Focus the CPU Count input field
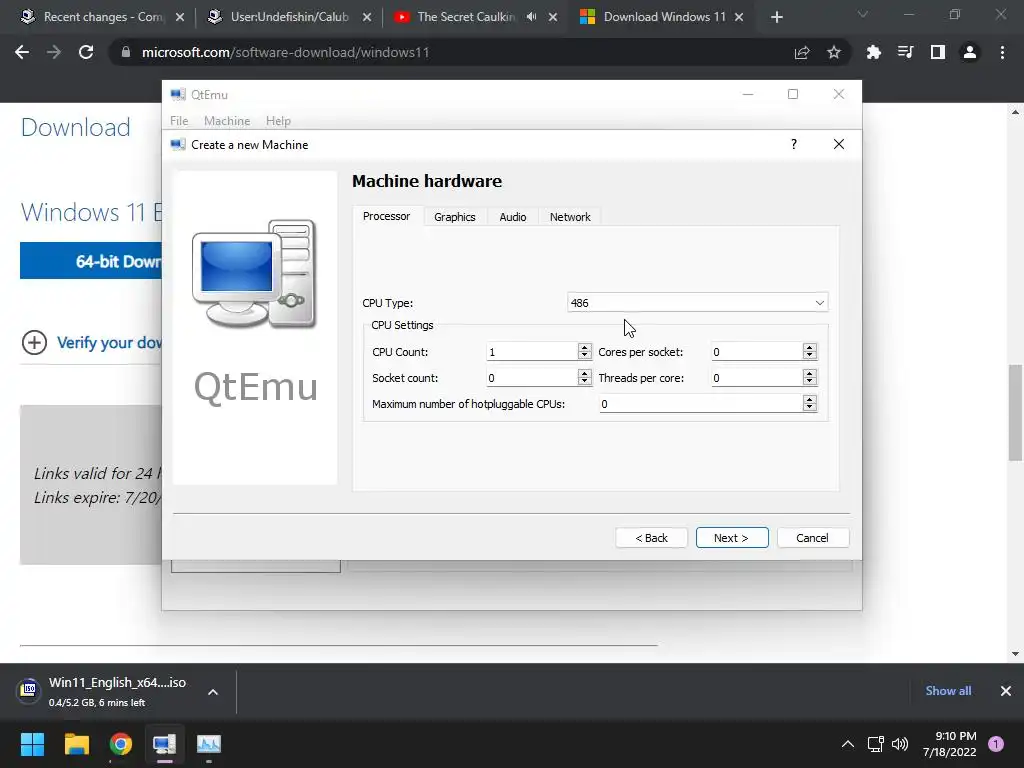Viewport: 1024px width, 768px height. (x=532, y=352)
